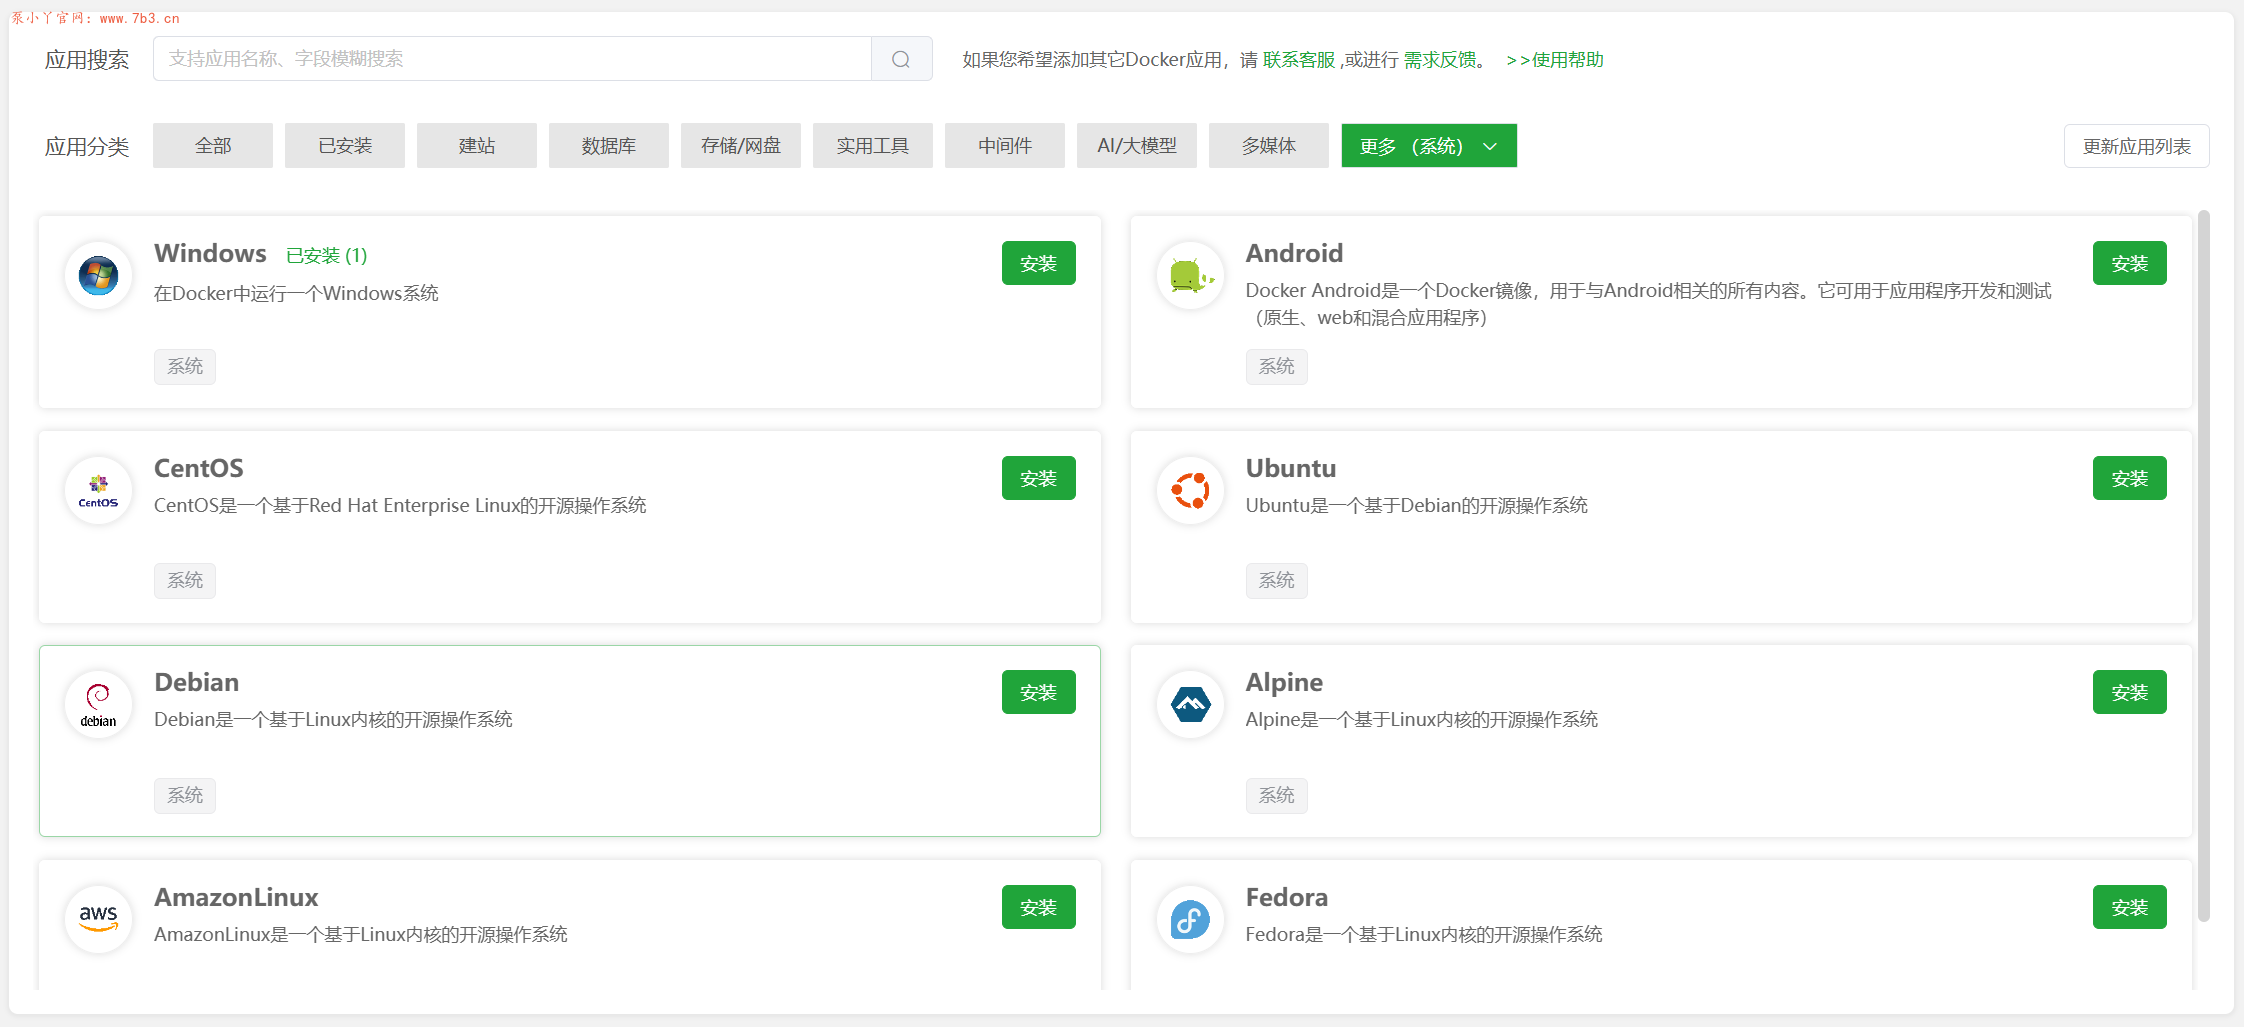Open the AWS AmazonLinux logo icon
Image resolution: width=2244 pixels, height=1027 pixels.
click(x=98, y=919)
